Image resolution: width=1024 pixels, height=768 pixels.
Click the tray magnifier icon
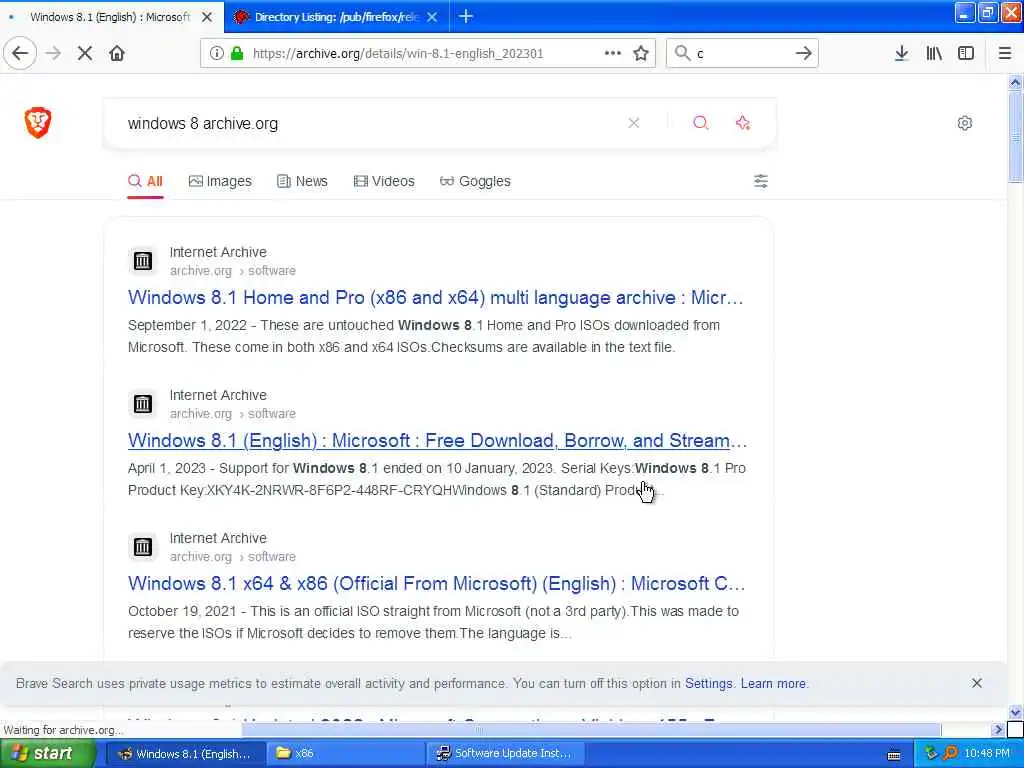pyautogui.click(x=950, y=754)
